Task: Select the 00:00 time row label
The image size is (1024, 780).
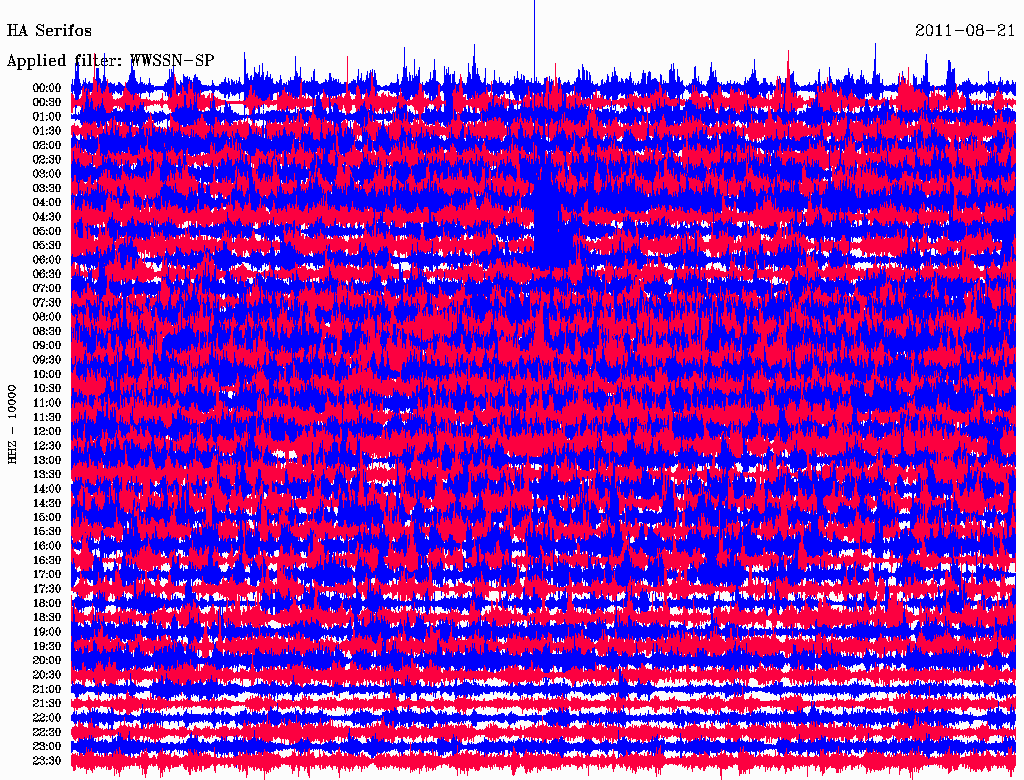Action: coord(46,88)
